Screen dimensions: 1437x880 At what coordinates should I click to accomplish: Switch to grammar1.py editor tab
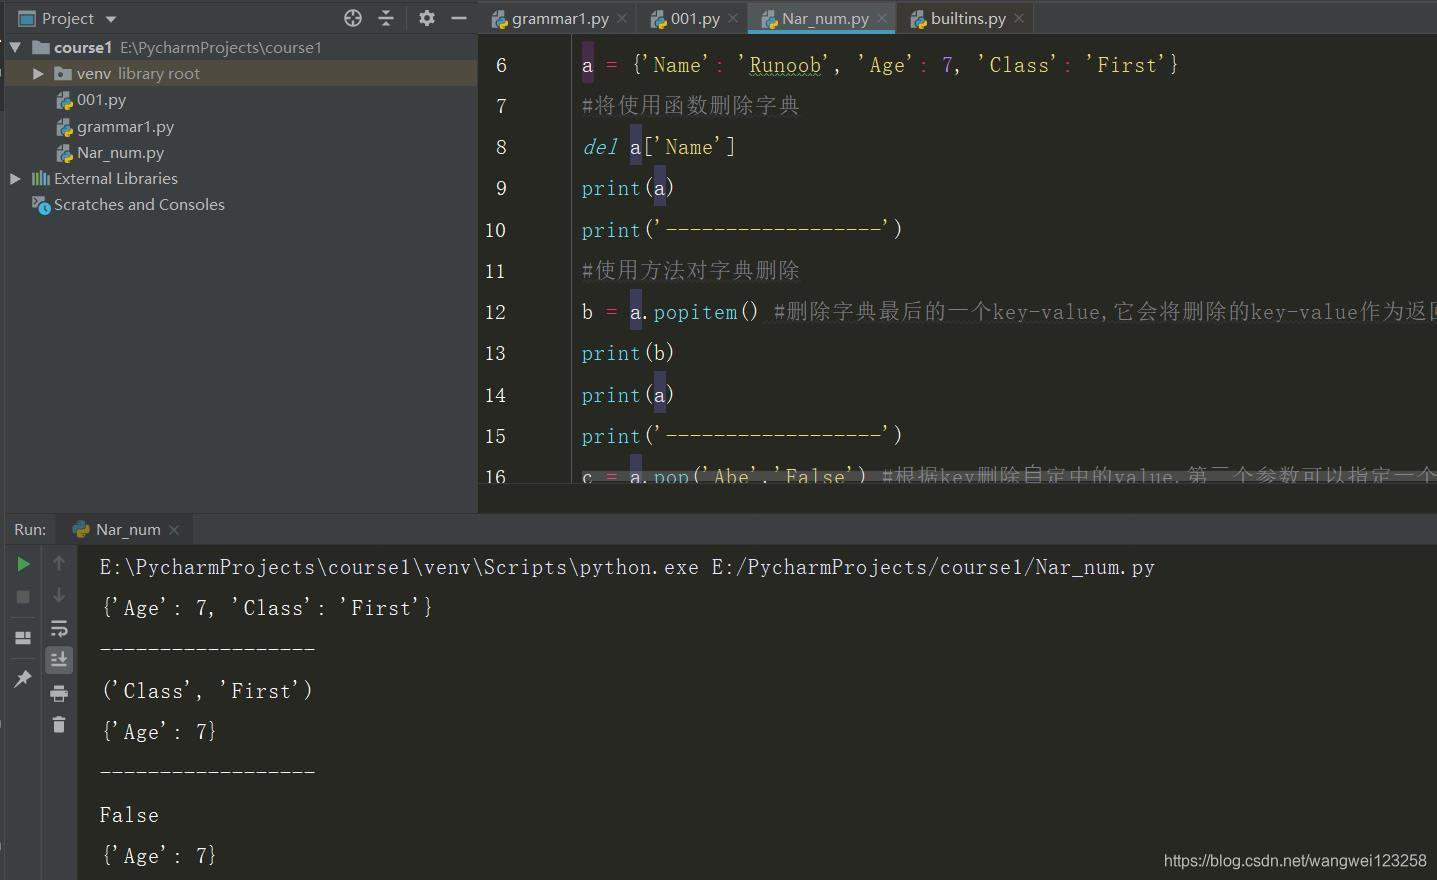[x=559, y=18]
